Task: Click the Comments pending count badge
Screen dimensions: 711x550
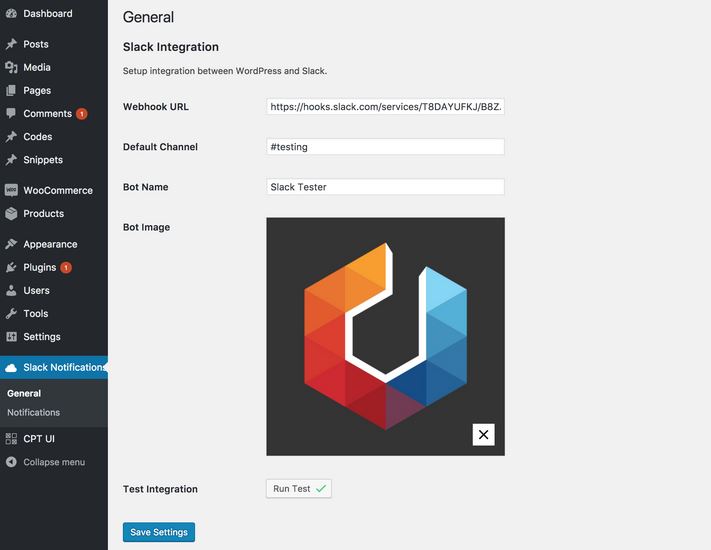Action: [82, 114]
